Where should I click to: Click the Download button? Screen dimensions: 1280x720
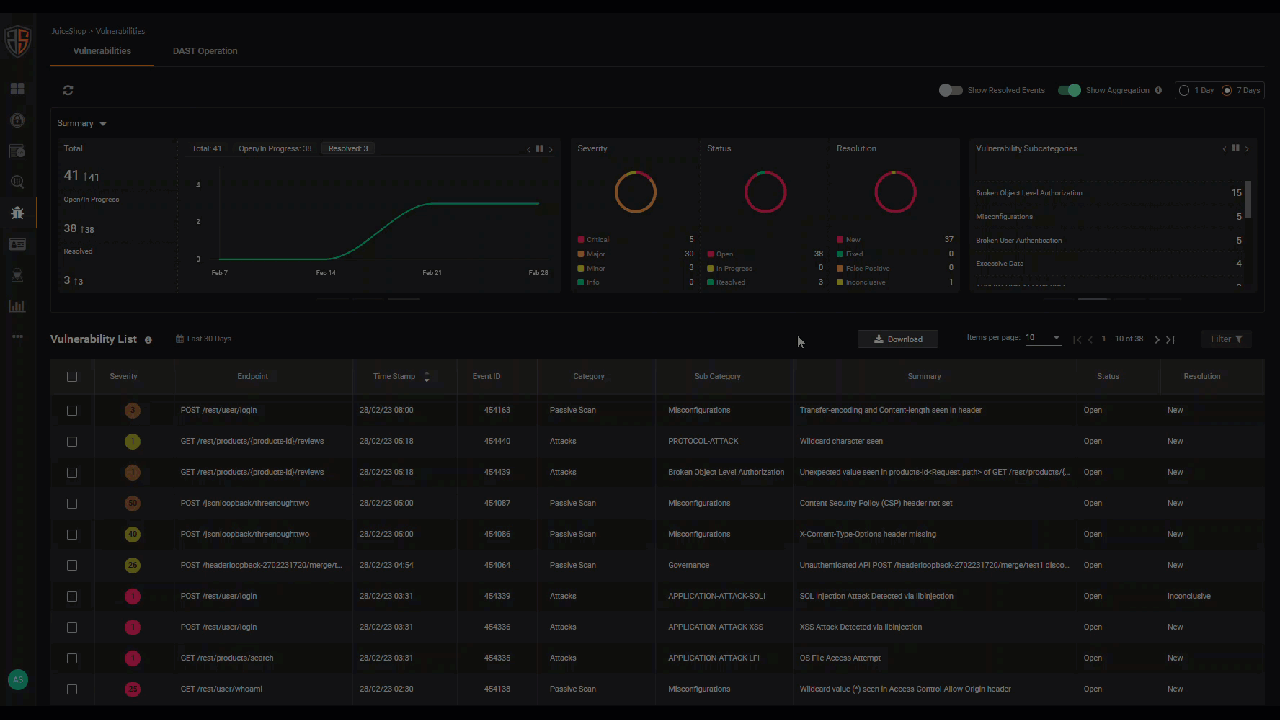point(897,339)
